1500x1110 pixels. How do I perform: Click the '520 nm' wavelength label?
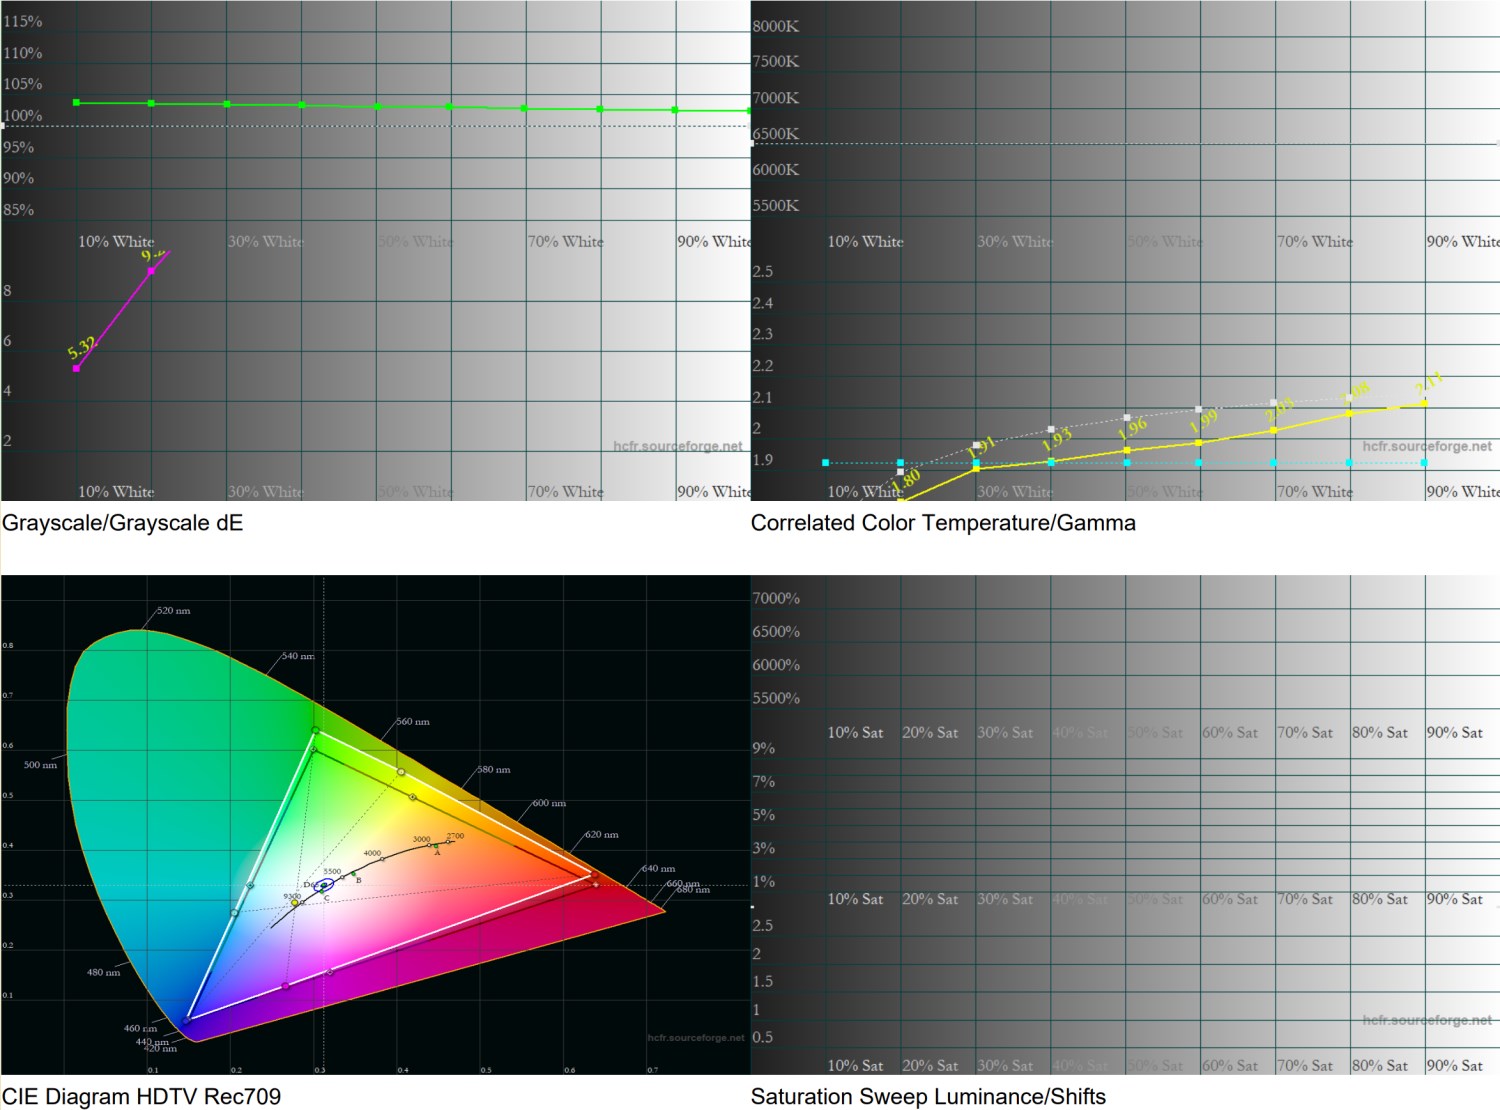pos(173,610)
